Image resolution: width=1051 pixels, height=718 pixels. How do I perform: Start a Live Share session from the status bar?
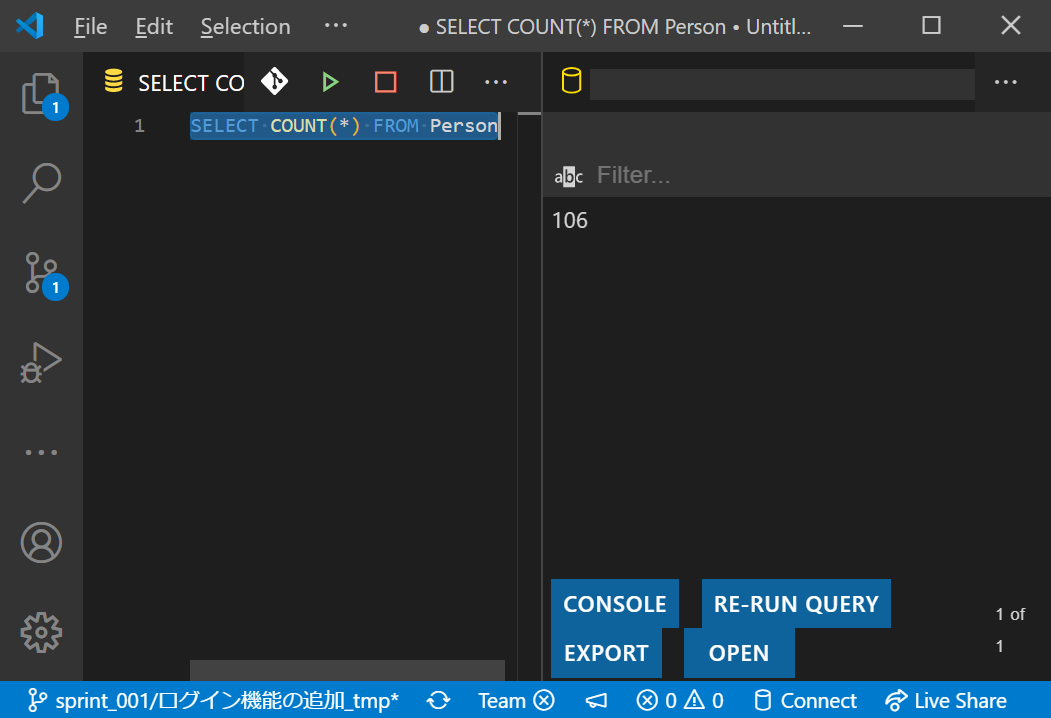pos(944,700)
